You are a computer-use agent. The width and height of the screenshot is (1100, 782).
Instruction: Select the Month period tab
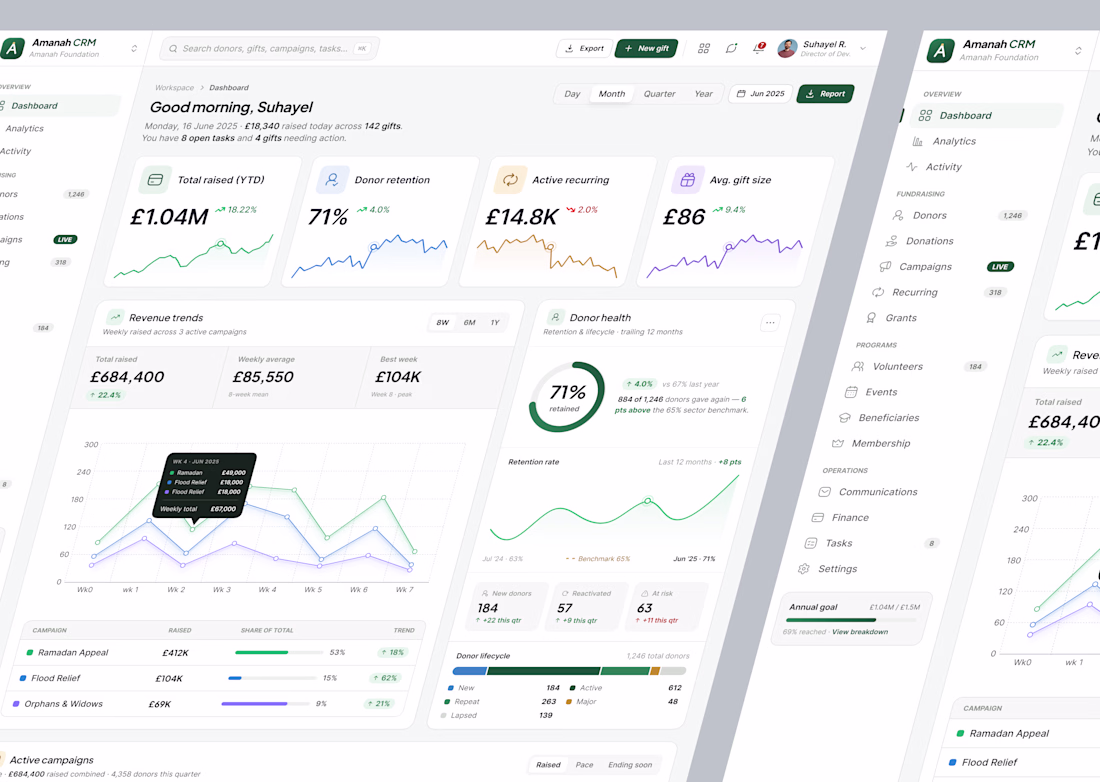pyautogui.click(x=612, y=94)
